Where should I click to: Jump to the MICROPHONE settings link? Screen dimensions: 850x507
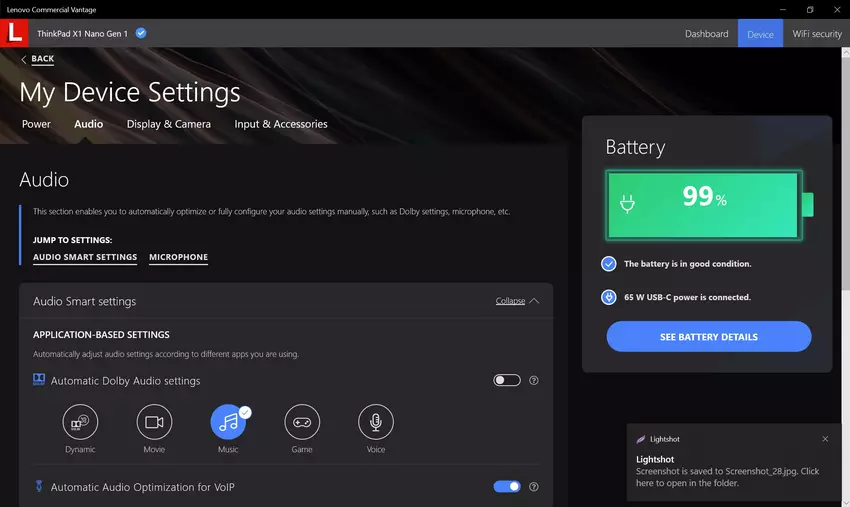178,257
